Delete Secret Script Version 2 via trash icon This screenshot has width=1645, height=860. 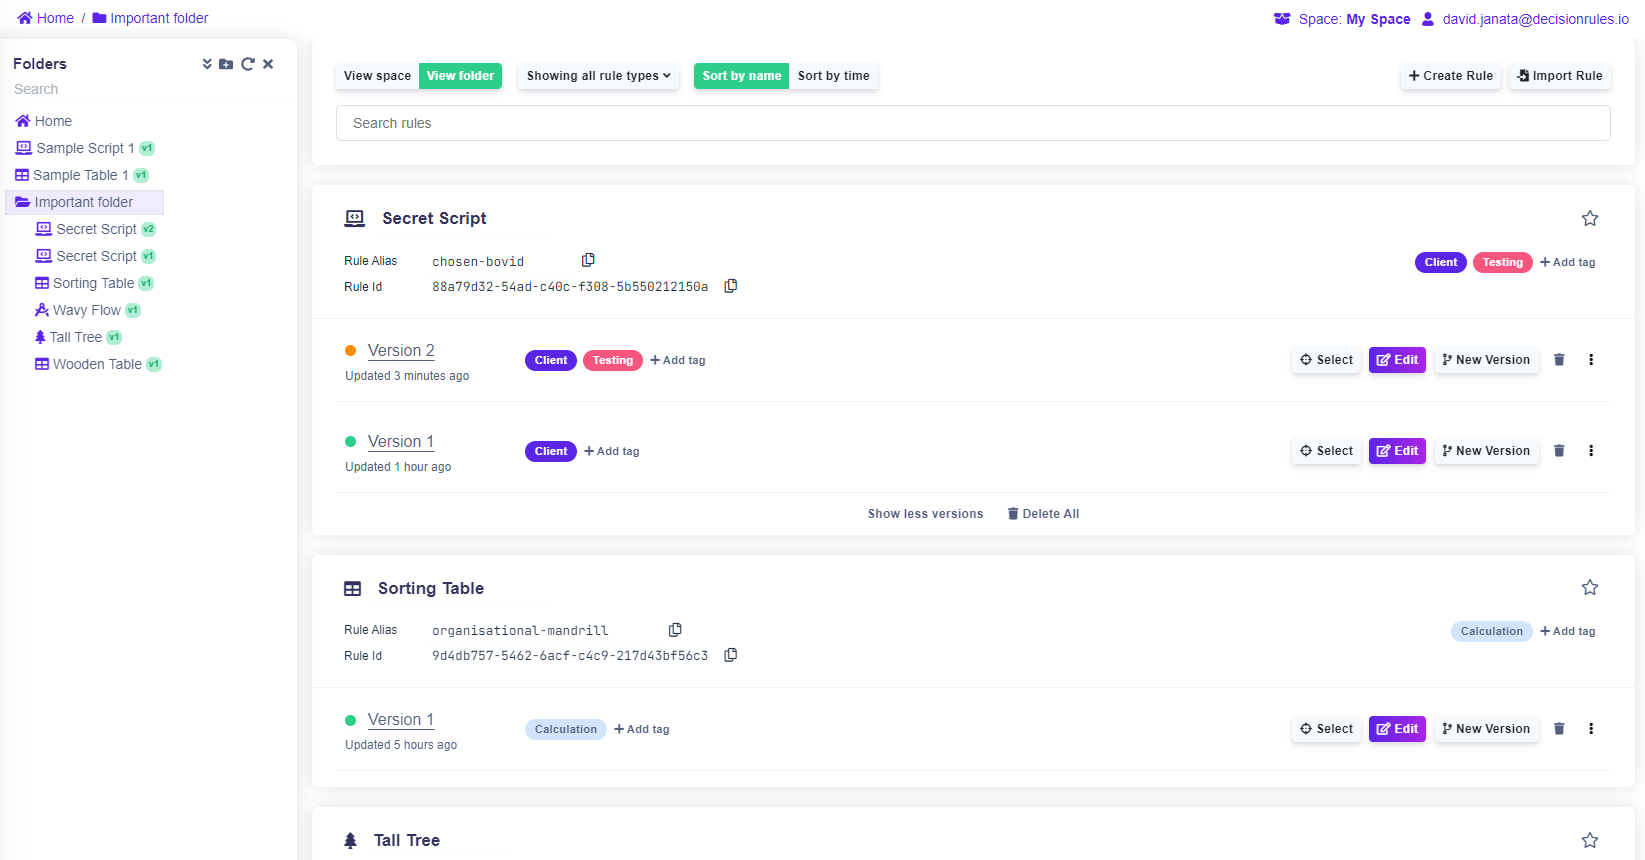click(1559, 360)
